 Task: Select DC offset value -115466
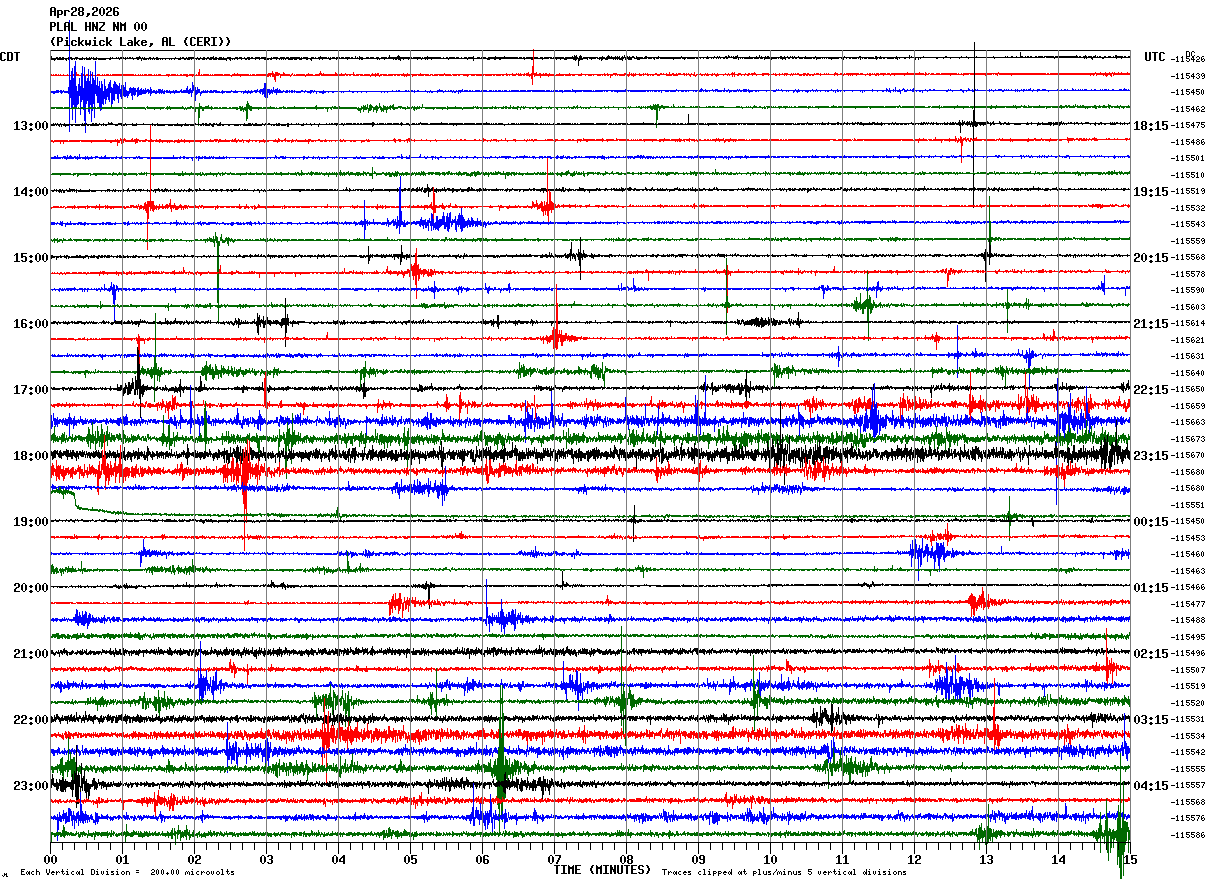[1188, 587]
